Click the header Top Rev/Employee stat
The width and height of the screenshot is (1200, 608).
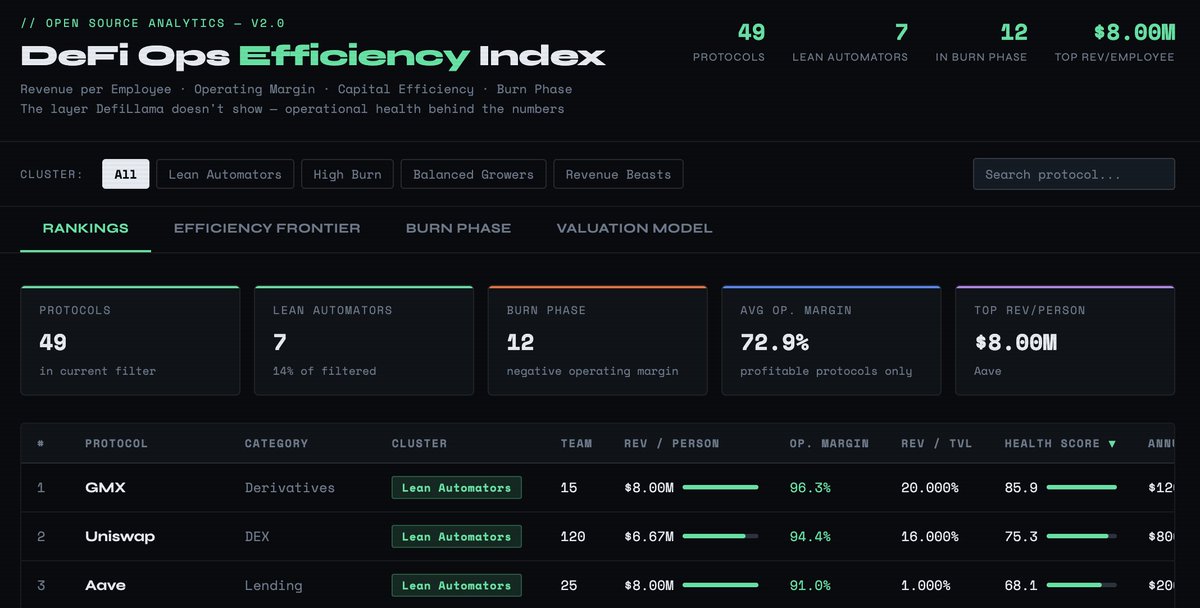(x=1114, y=43)
